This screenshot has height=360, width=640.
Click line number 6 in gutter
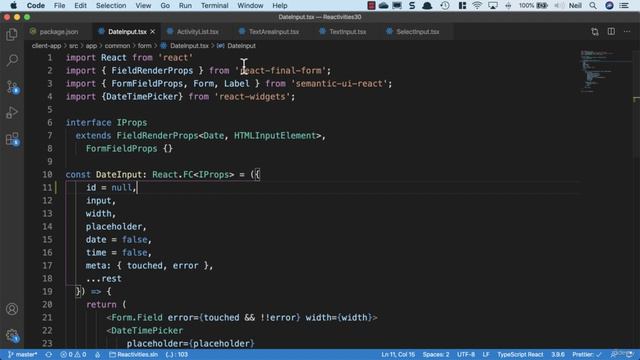49,122
